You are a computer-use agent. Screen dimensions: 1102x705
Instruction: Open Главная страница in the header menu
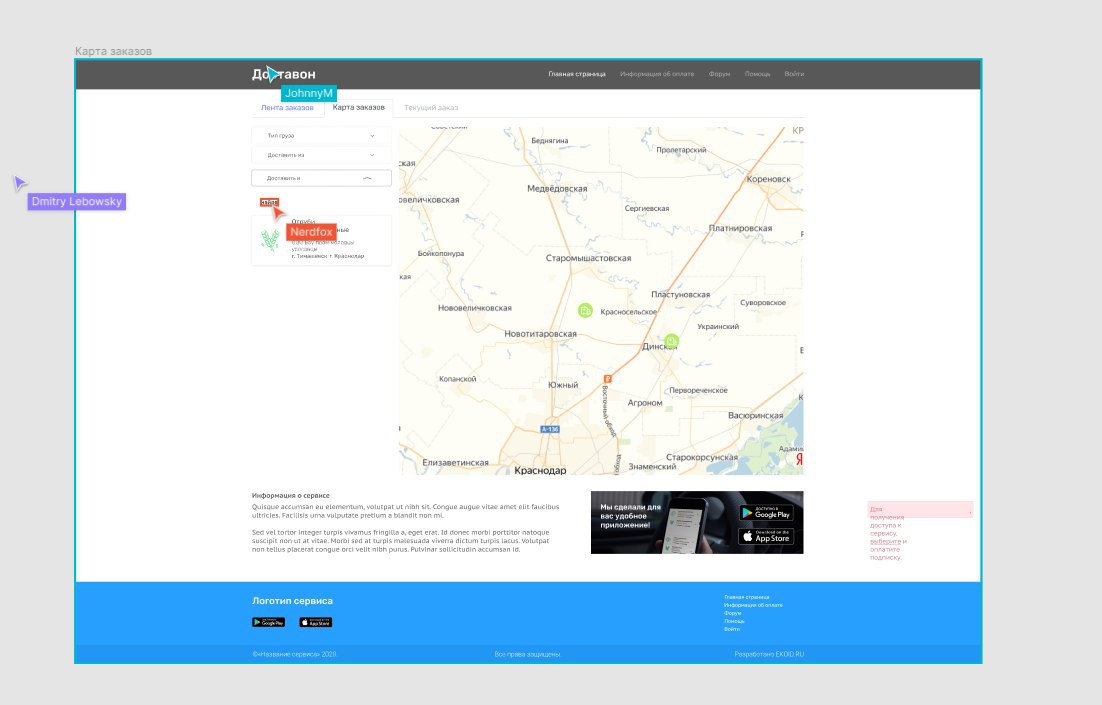point(577,74)
